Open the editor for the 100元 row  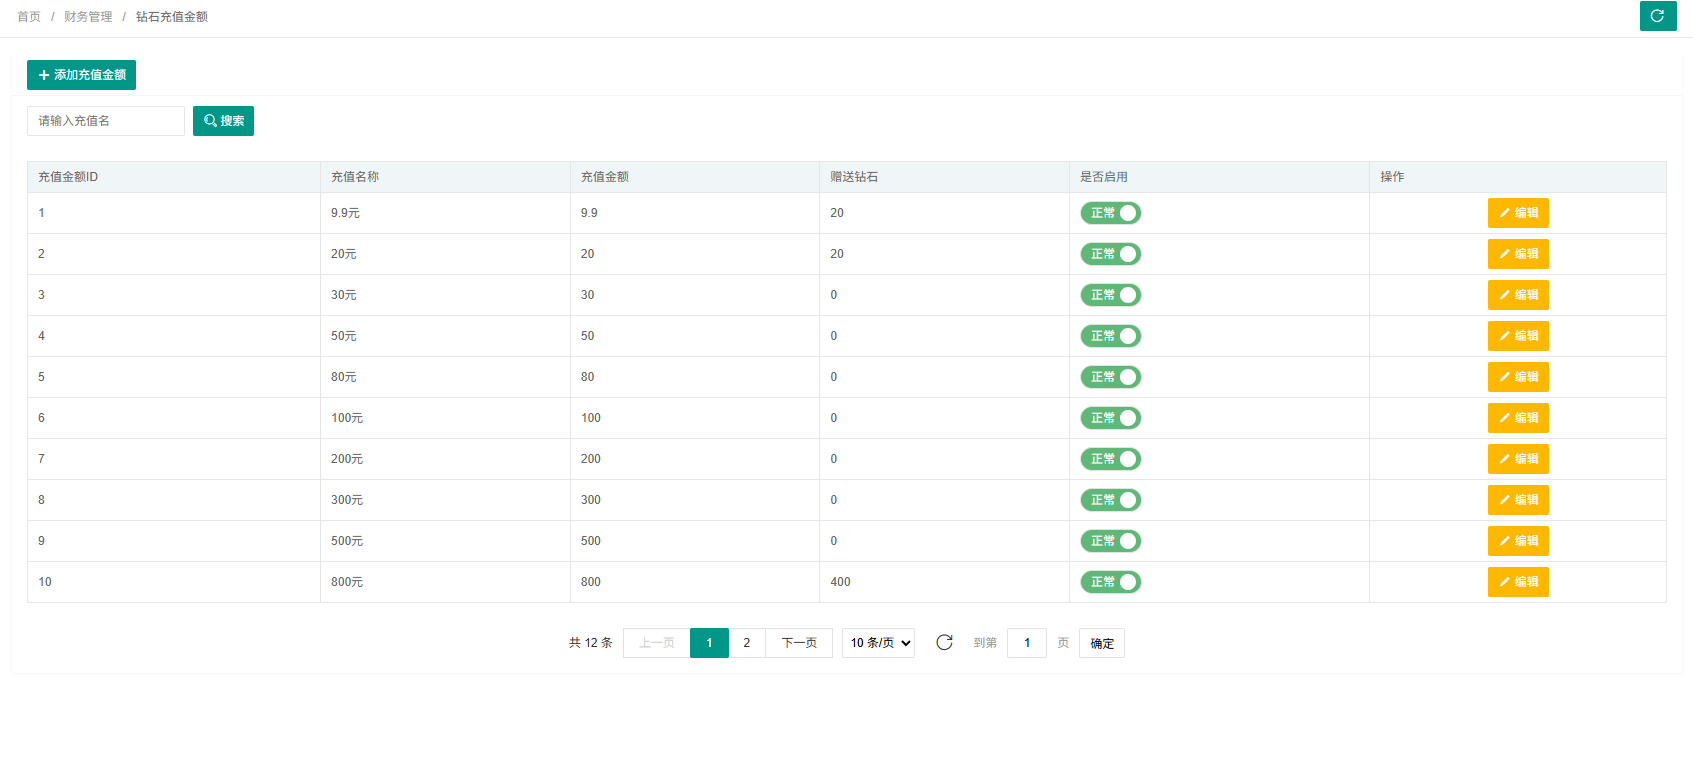[1517, 418]
